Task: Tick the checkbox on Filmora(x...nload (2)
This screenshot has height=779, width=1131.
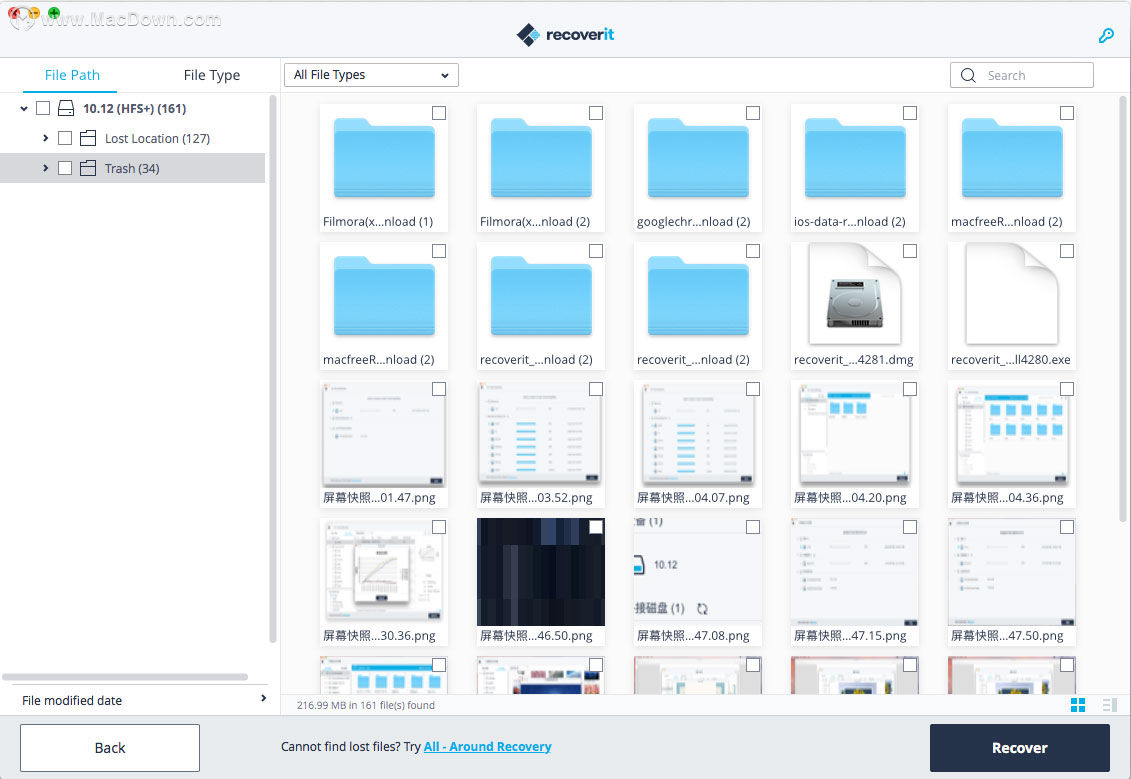Action: [596, 113]
